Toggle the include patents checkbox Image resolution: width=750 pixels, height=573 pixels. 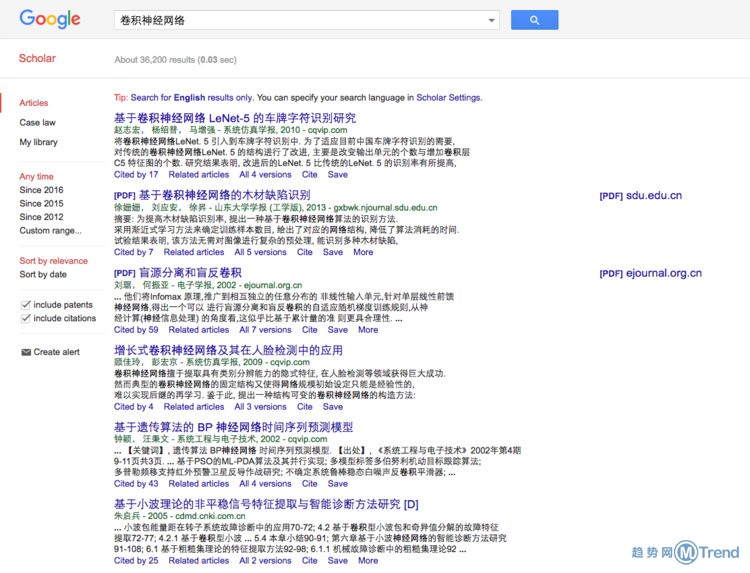[x=26, y=305]
